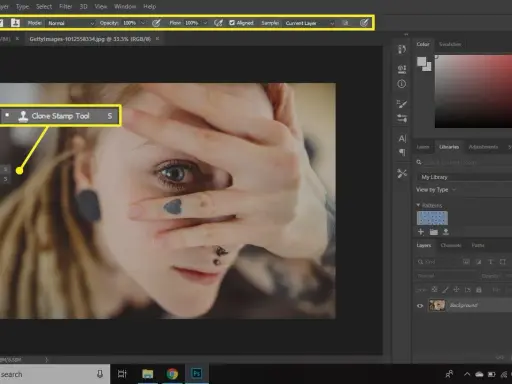The width and height of the screenshot is (512, 384).
Task: Click the plus icon to add library content
Action: coord(421,232)
